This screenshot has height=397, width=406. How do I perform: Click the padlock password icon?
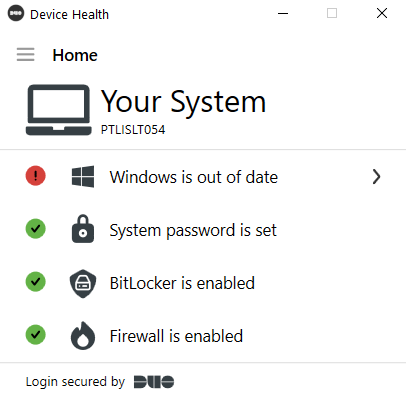pos(83,229)
